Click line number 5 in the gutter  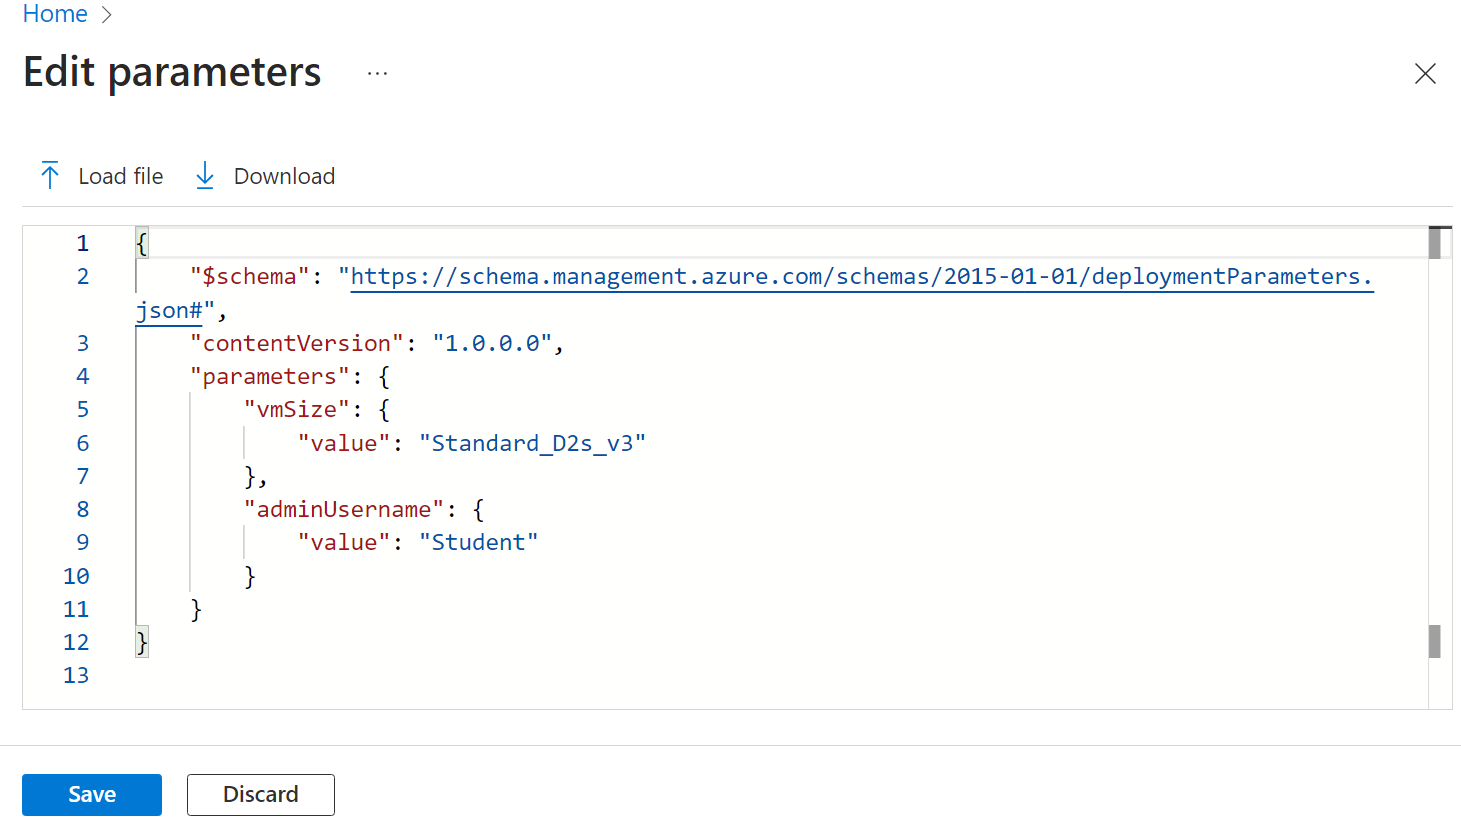coord(82,410)
